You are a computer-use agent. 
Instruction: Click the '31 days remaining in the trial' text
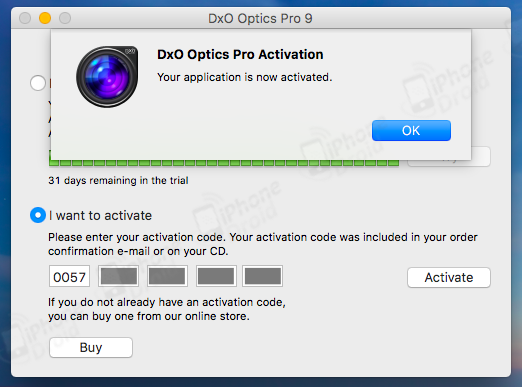[118, 181]
